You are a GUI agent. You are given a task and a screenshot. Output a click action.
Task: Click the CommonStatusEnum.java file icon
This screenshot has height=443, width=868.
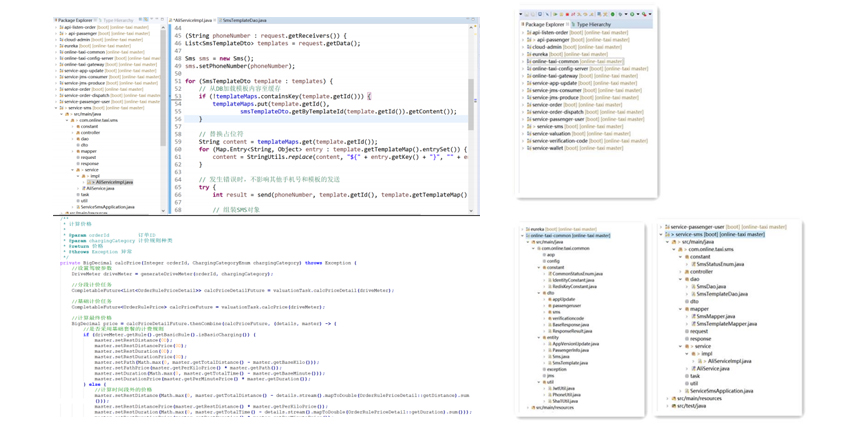pos(550,274)
